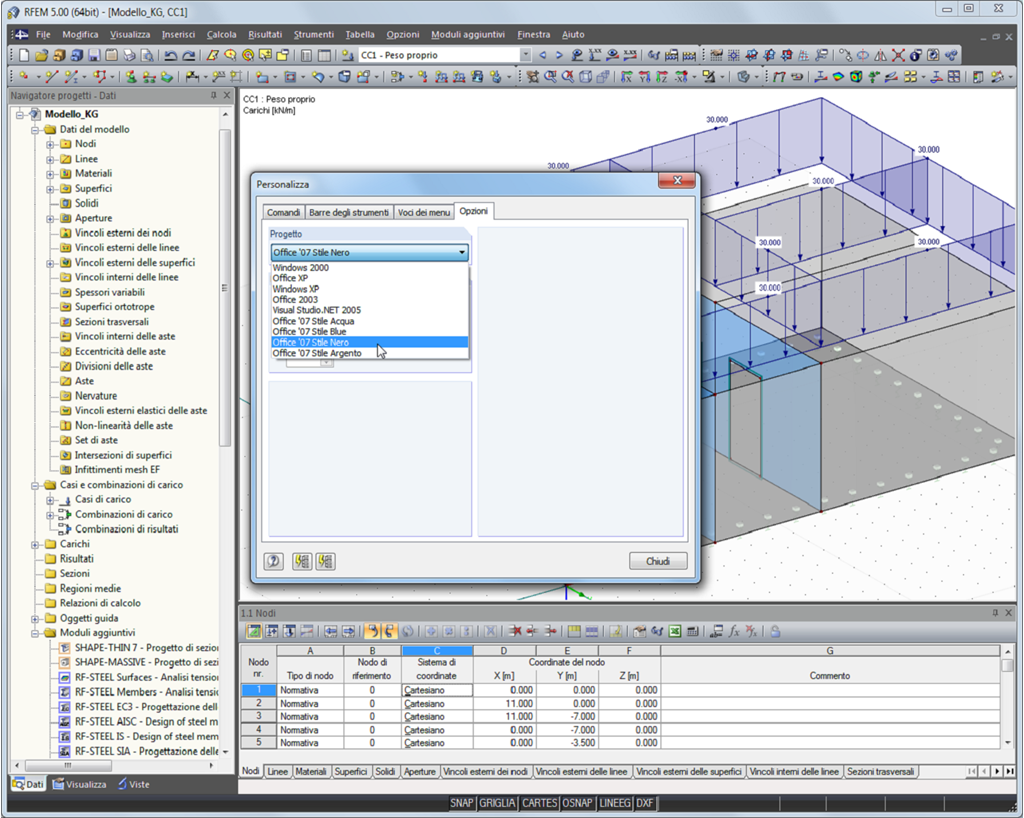1024x818 pixels.
Task: Click the Save floppy disk icon
Action: (x=94, y=55)
